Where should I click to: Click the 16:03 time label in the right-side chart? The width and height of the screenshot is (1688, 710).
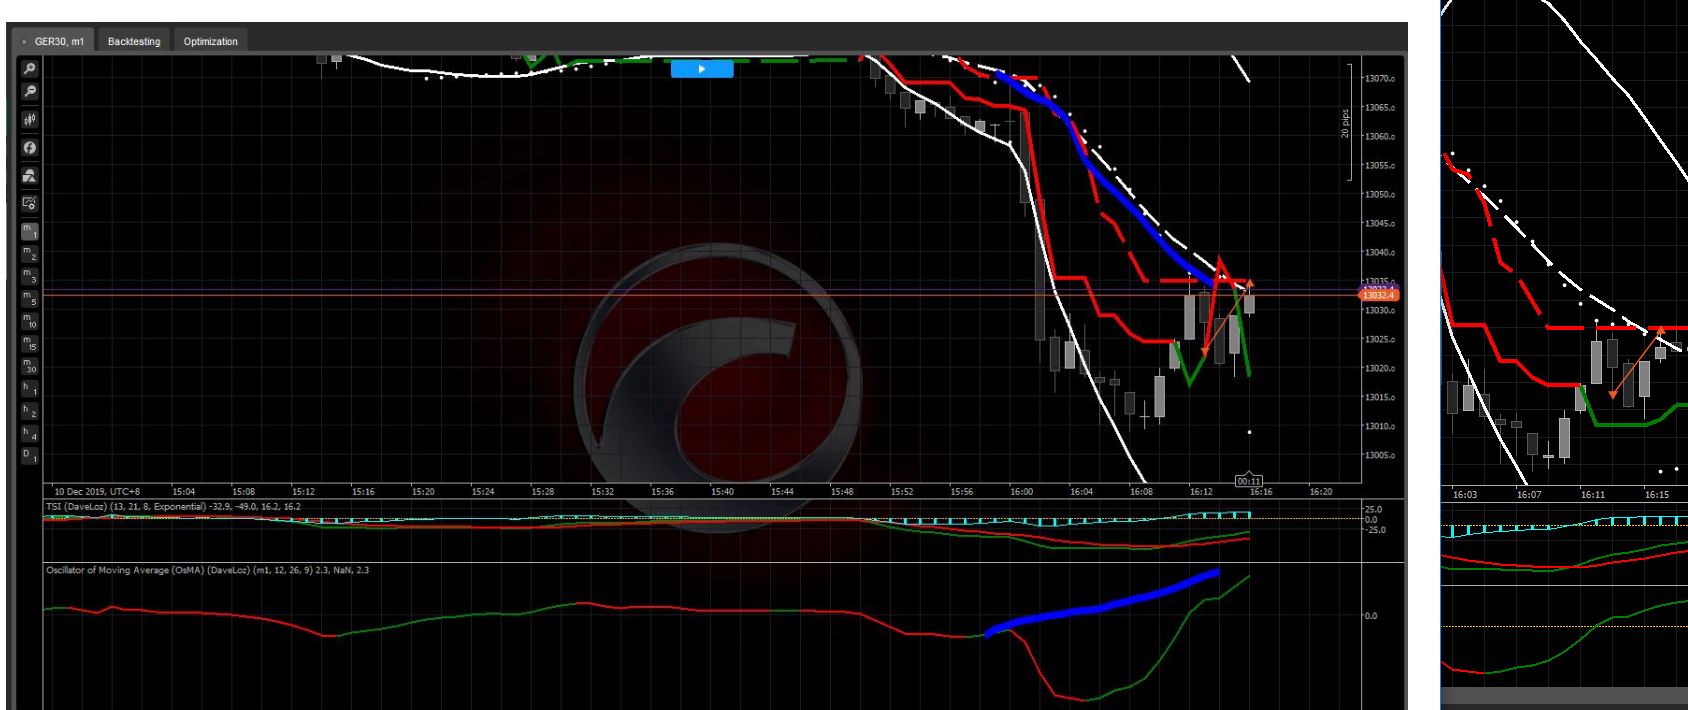click(1464, 494)
